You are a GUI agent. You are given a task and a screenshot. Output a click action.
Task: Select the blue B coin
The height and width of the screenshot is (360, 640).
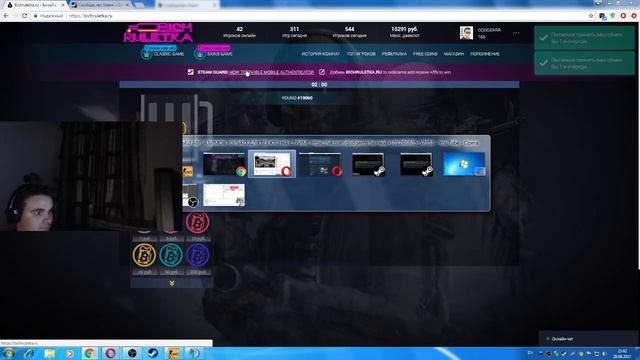(198, 255)
